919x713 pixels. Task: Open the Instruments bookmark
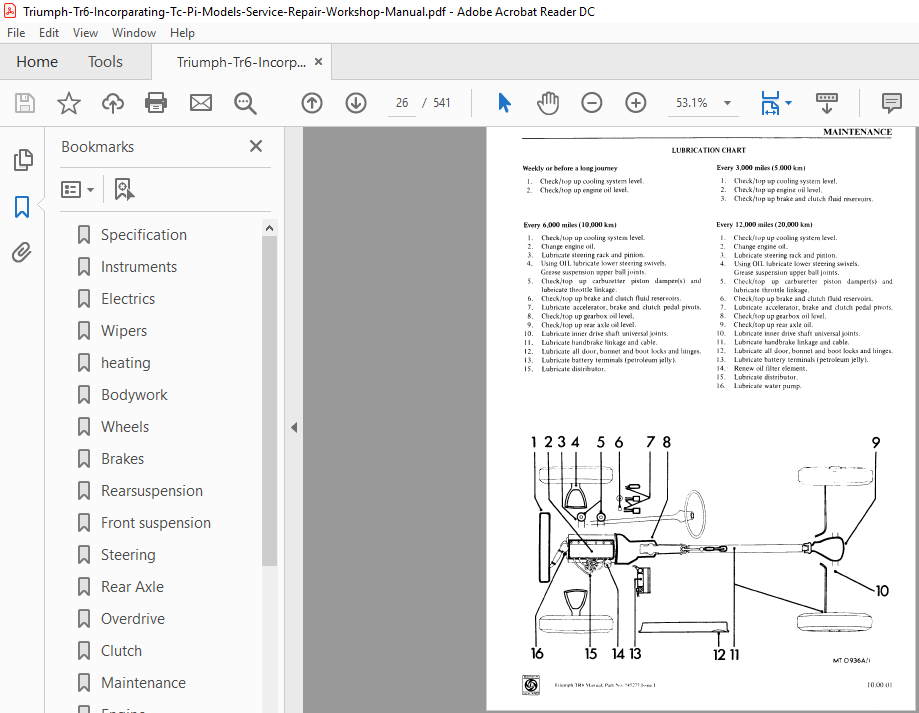pos(139,267)
